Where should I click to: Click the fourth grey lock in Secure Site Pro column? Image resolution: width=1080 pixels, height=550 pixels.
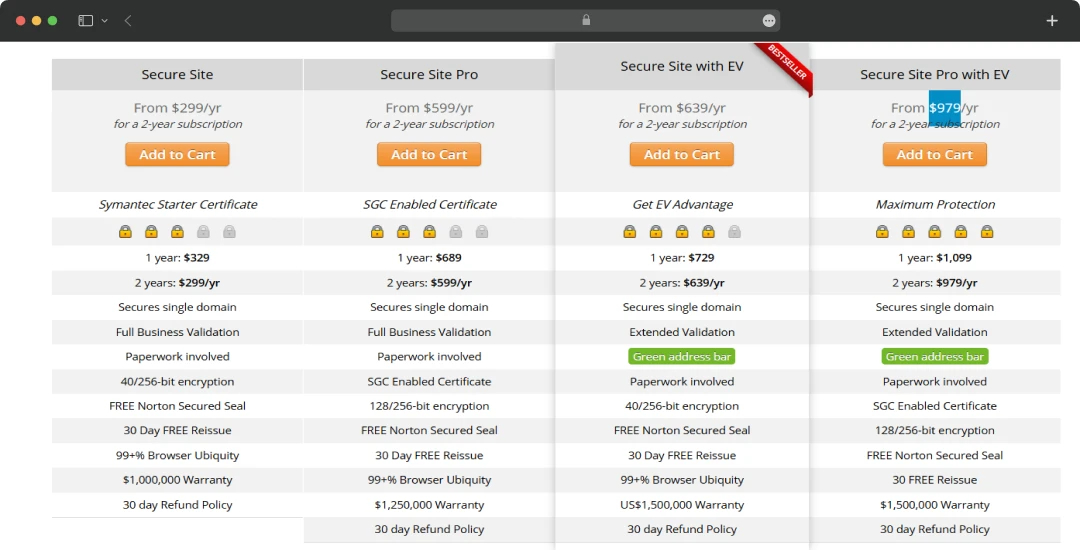(455, 231)
